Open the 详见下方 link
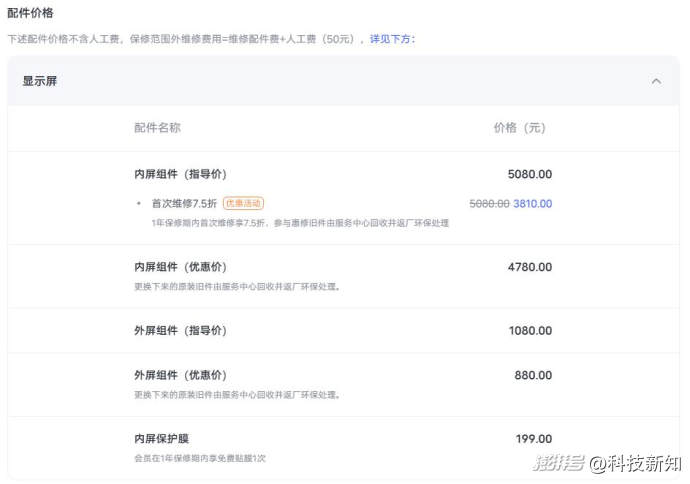Viewport: 690px width, 484px height. pyautogui.click(x=392, y=39)
